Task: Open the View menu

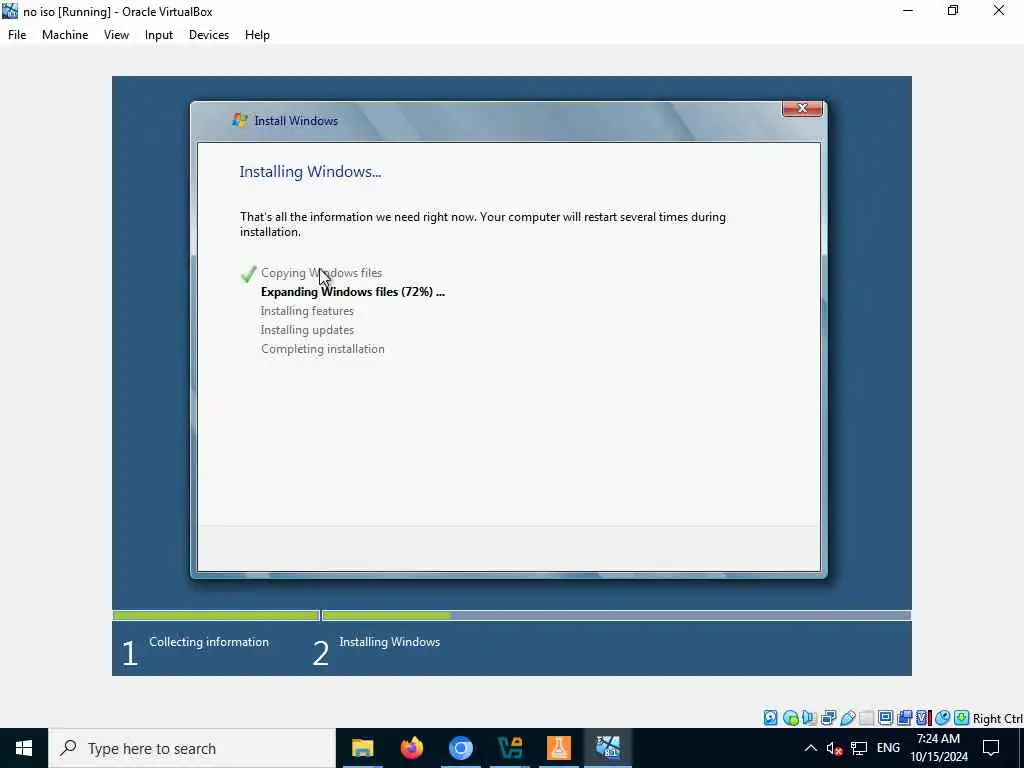Action: coord(116,35)
